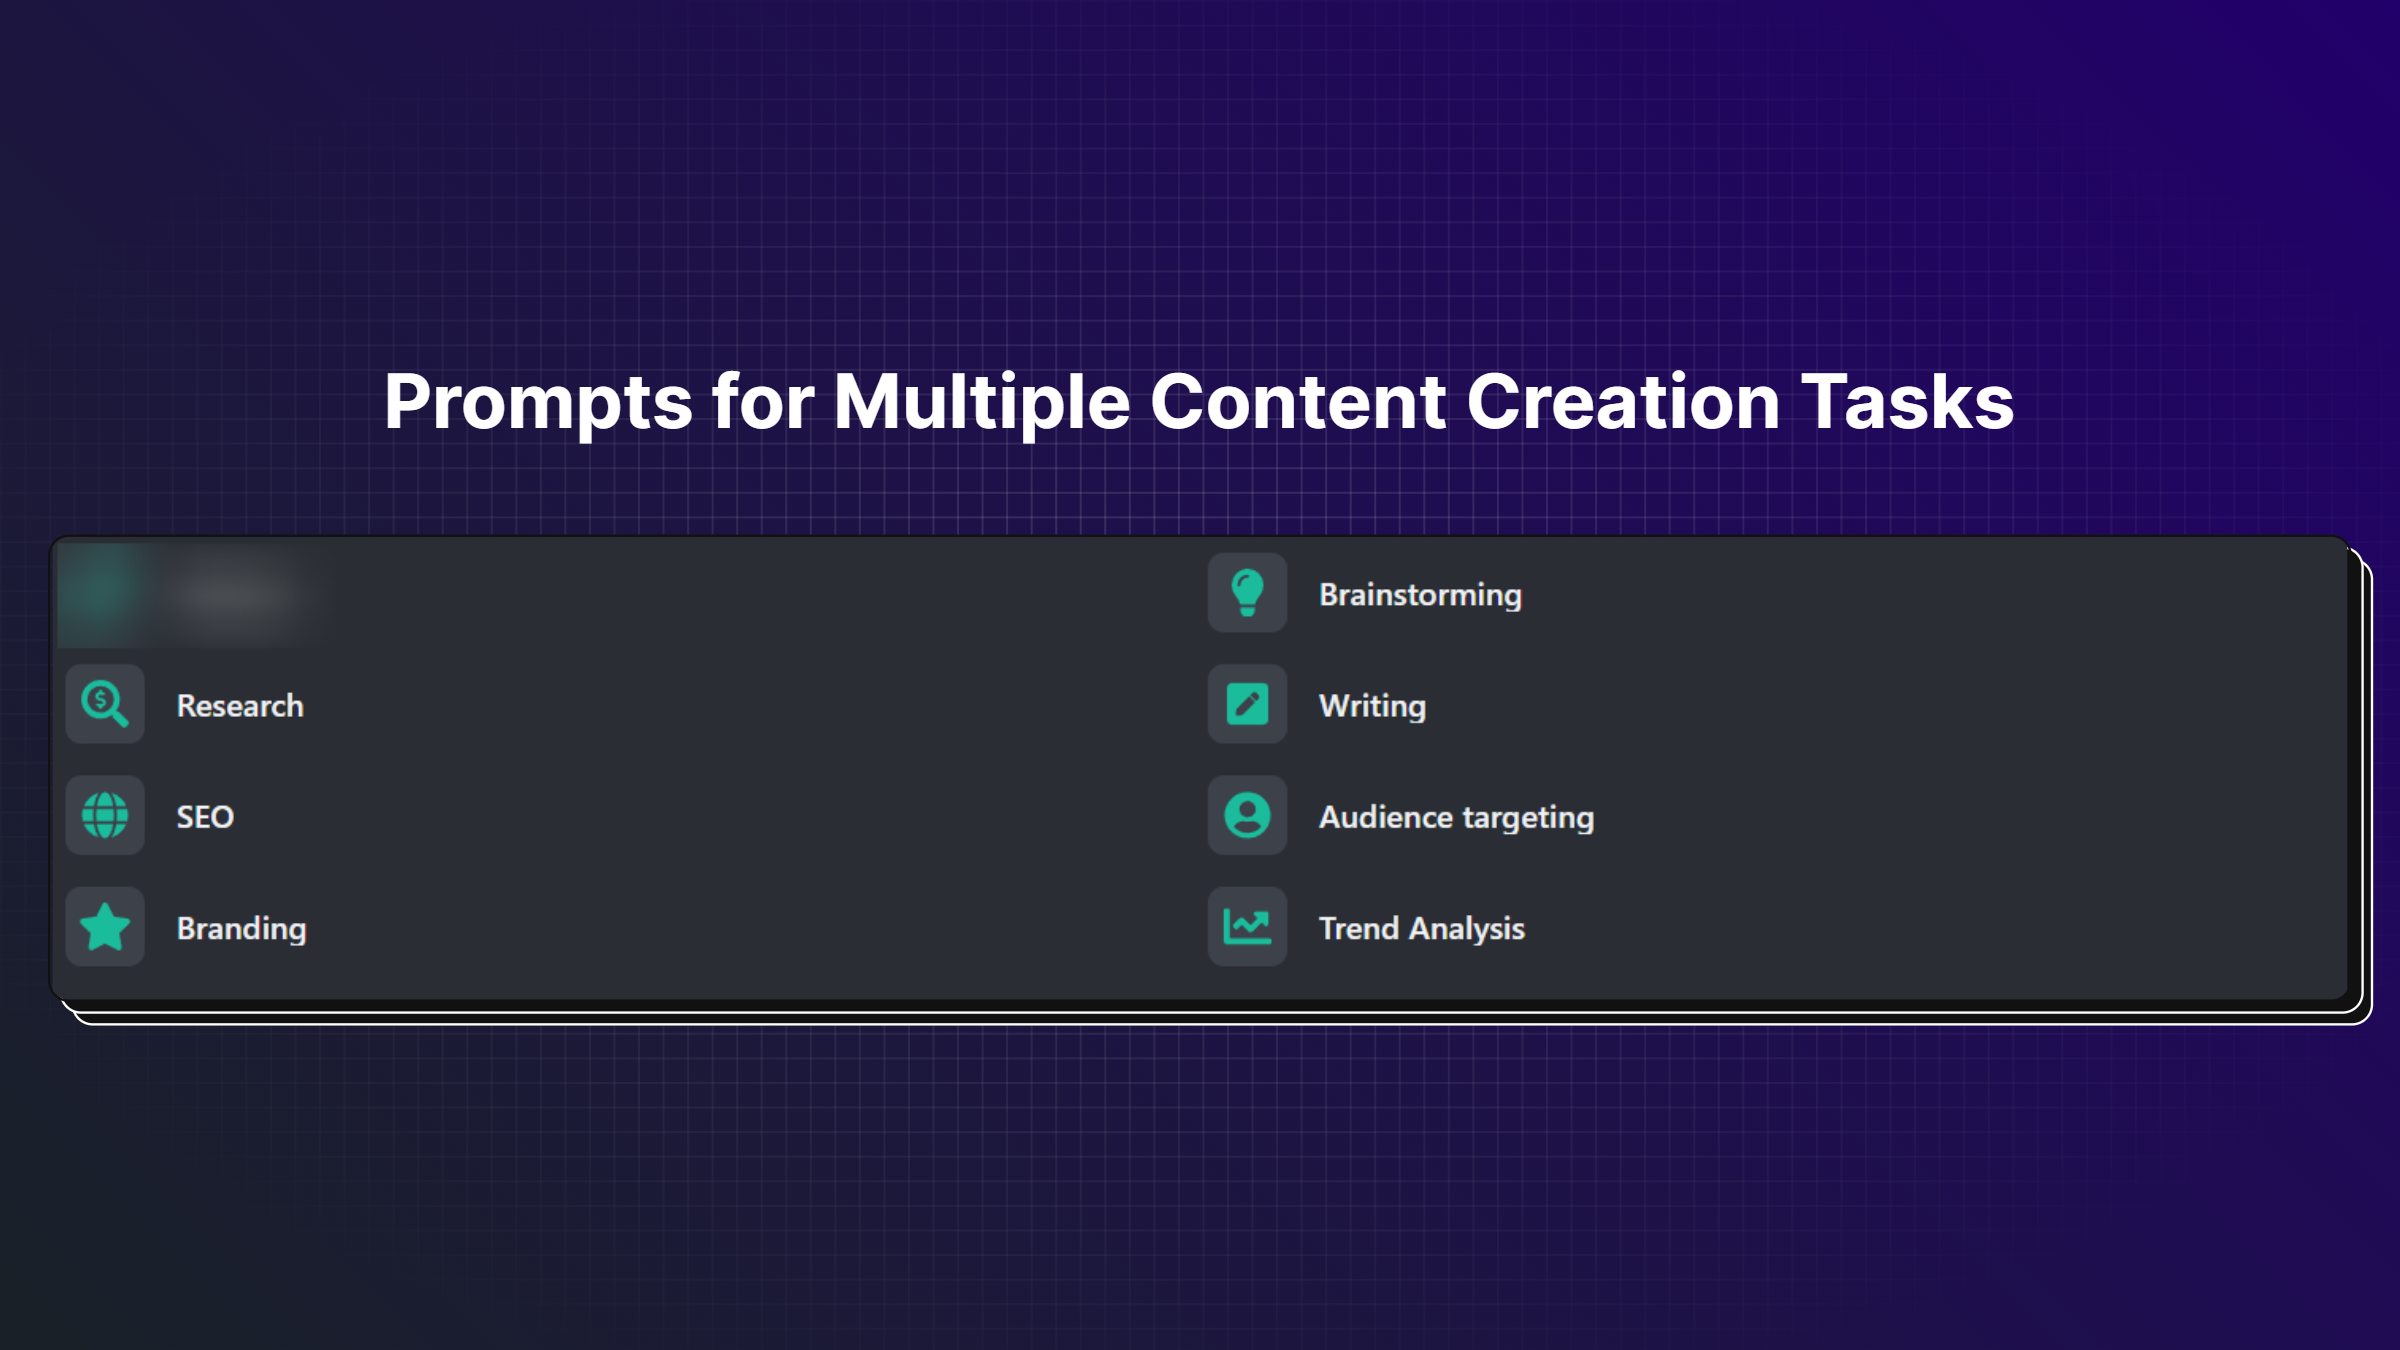This screenshot has height=1350, width=2400.
Task: Open the Research category label
Action: pos(240,706)
